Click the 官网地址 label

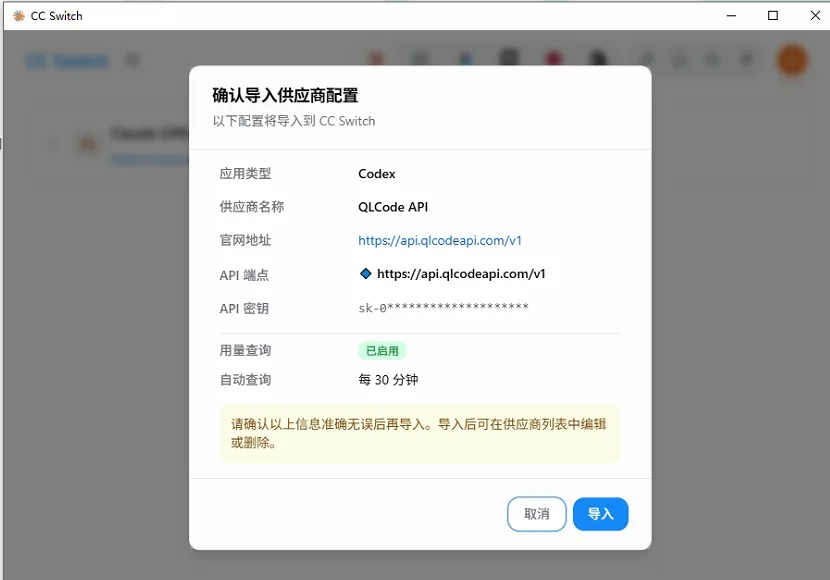point(245,240)
